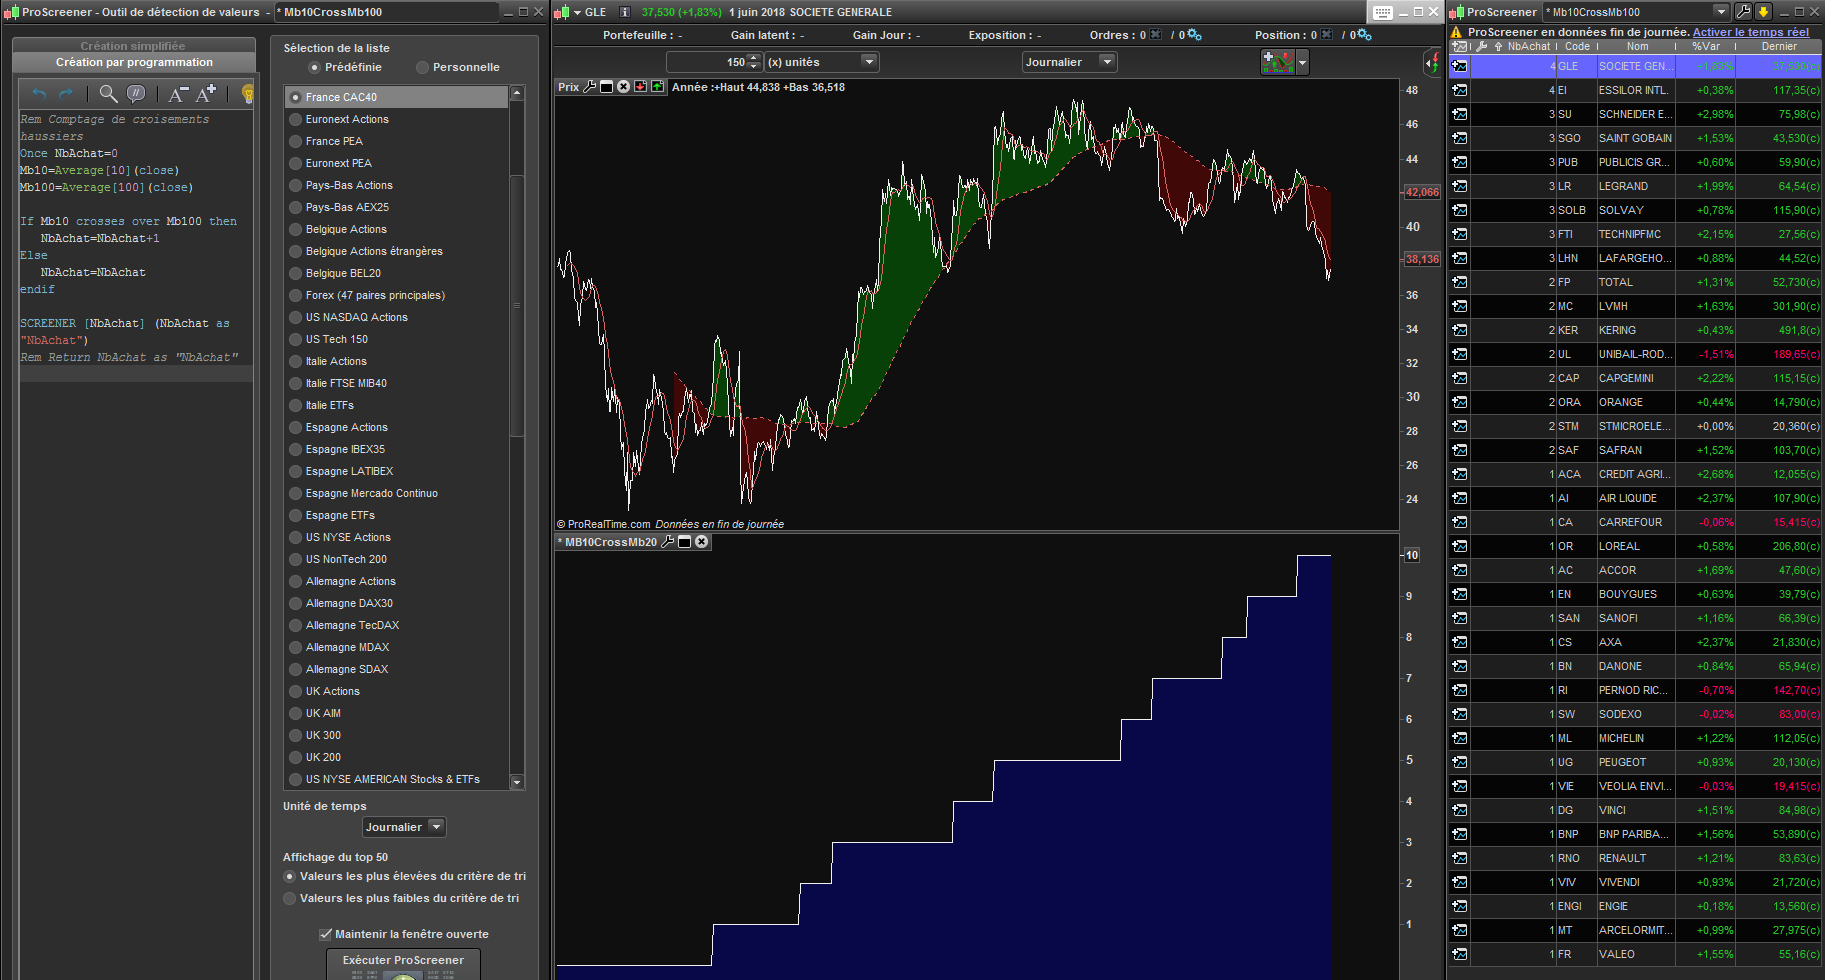Image resolution: width=1825 pixels, height=980 pixels.
Task: Switch to Création par programmation tab
Action: [x=134, y=62]
